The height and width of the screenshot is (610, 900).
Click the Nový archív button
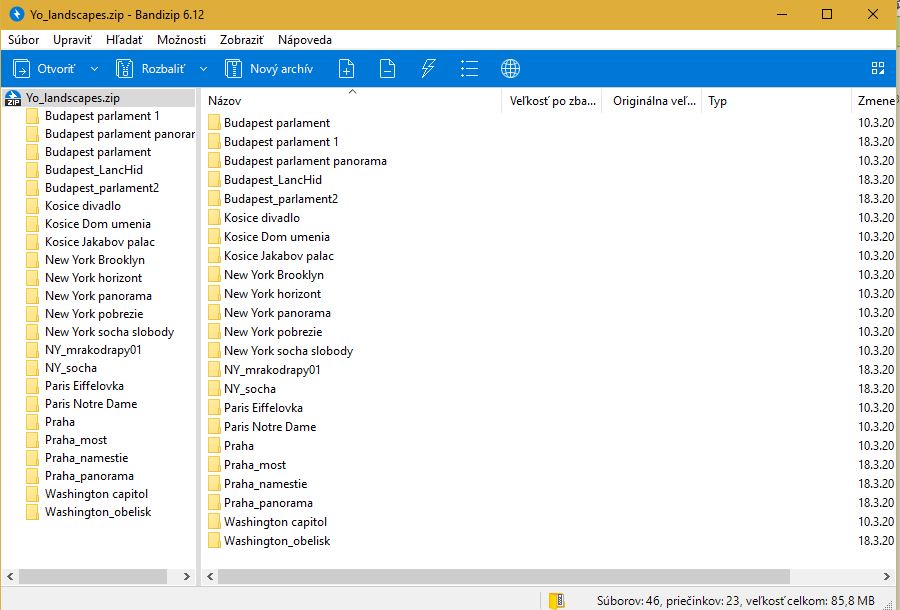click(270, 69)
